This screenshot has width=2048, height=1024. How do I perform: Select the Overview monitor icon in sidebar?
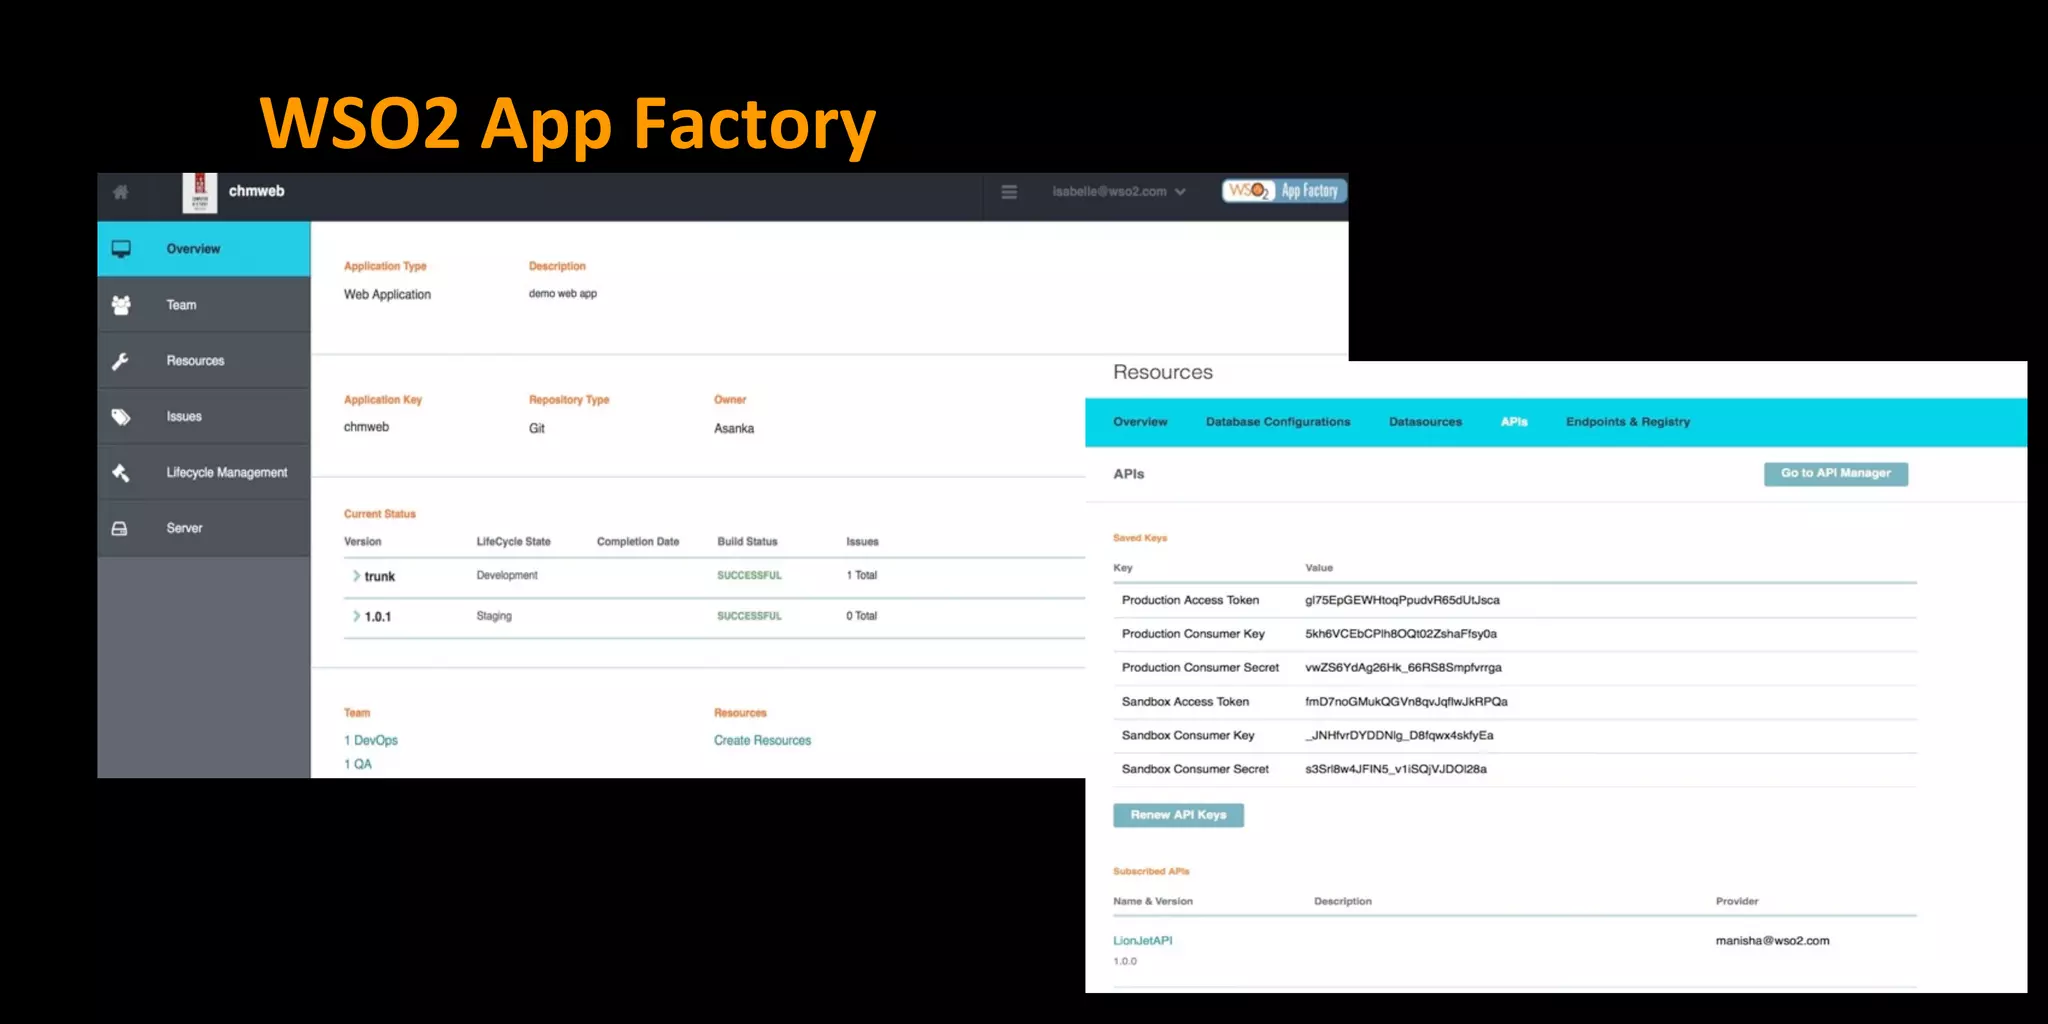(121, 249)
